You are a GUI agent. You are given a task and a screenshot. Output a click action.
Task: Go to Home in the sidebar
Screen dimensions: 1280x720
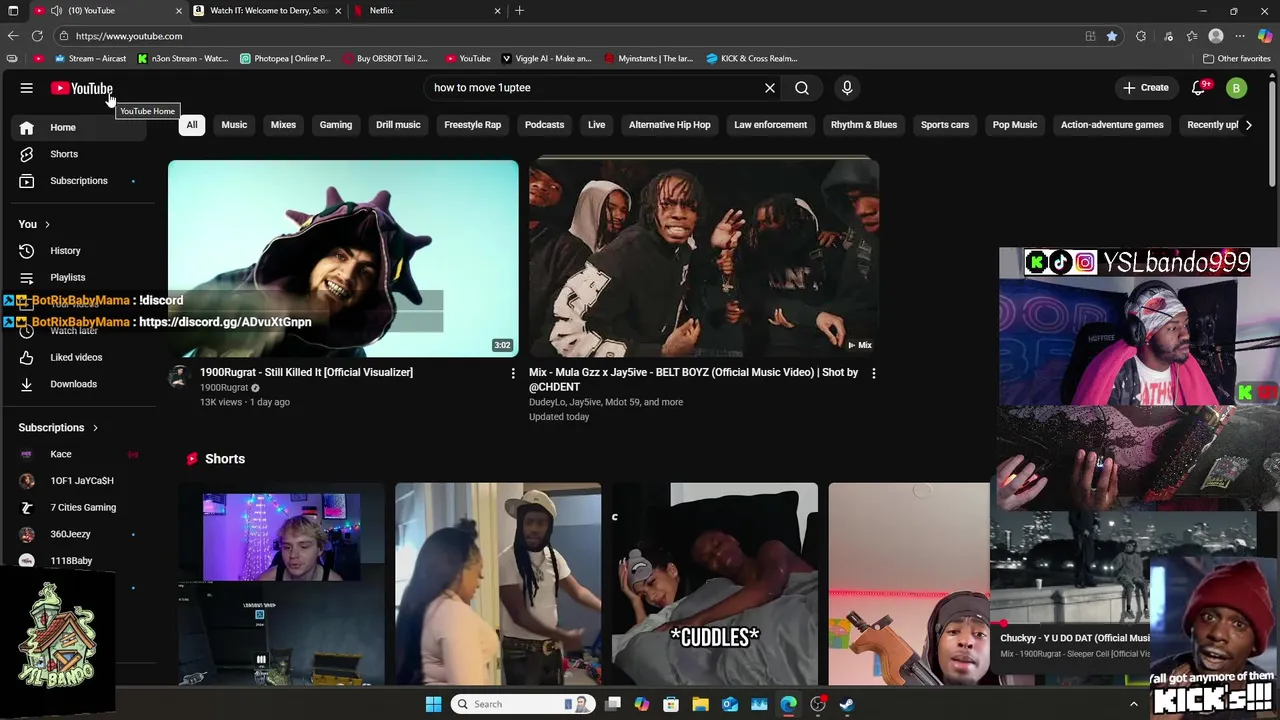78,127
